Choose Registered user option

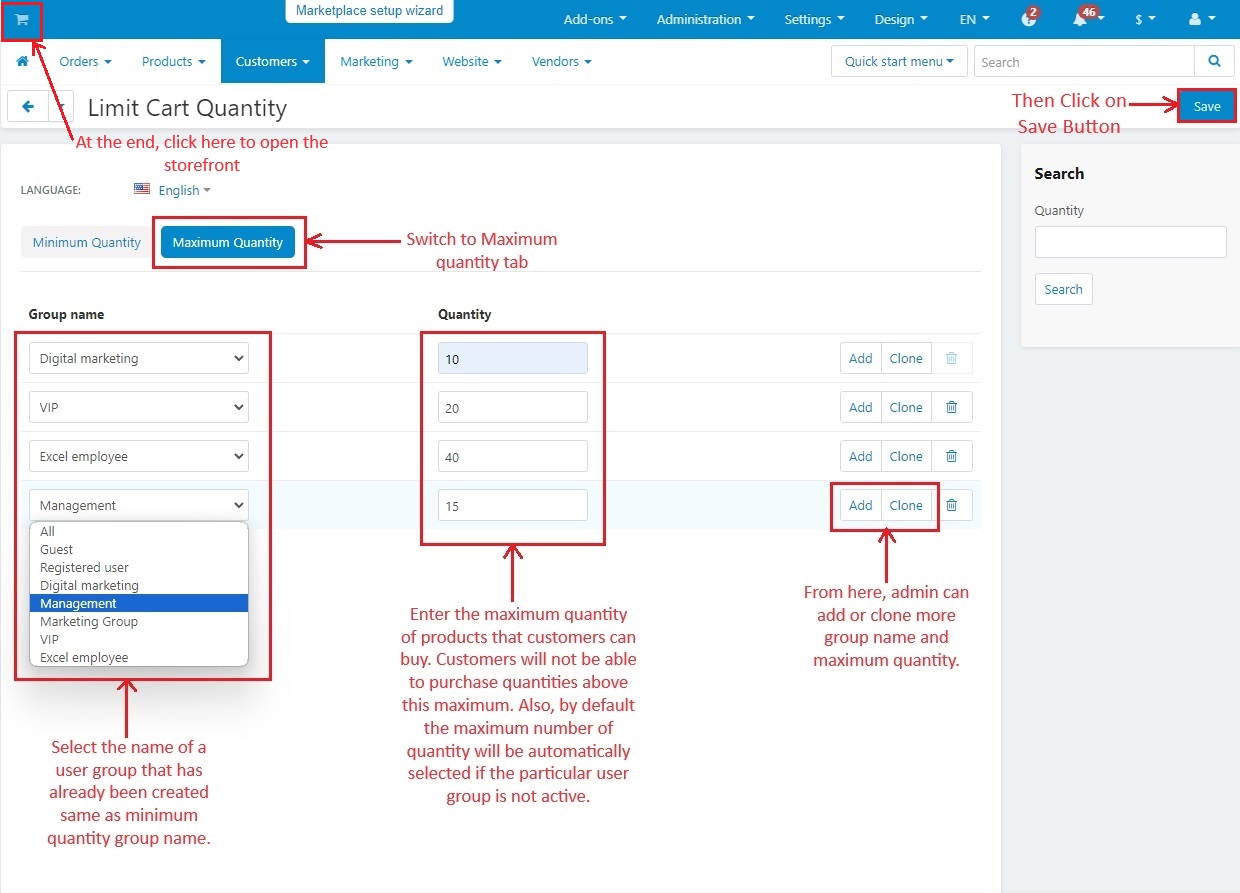[139, 567]
